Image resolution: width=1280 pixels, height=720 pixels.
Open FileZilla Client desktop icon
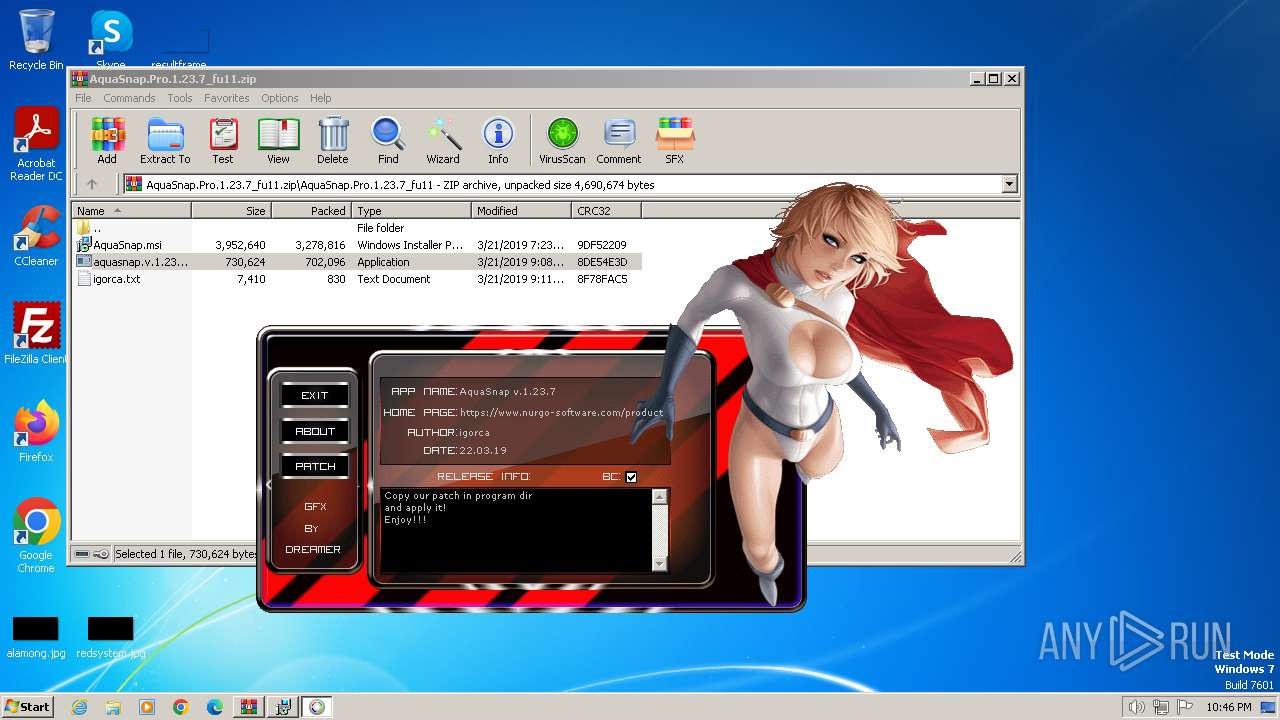click(36, 334)
